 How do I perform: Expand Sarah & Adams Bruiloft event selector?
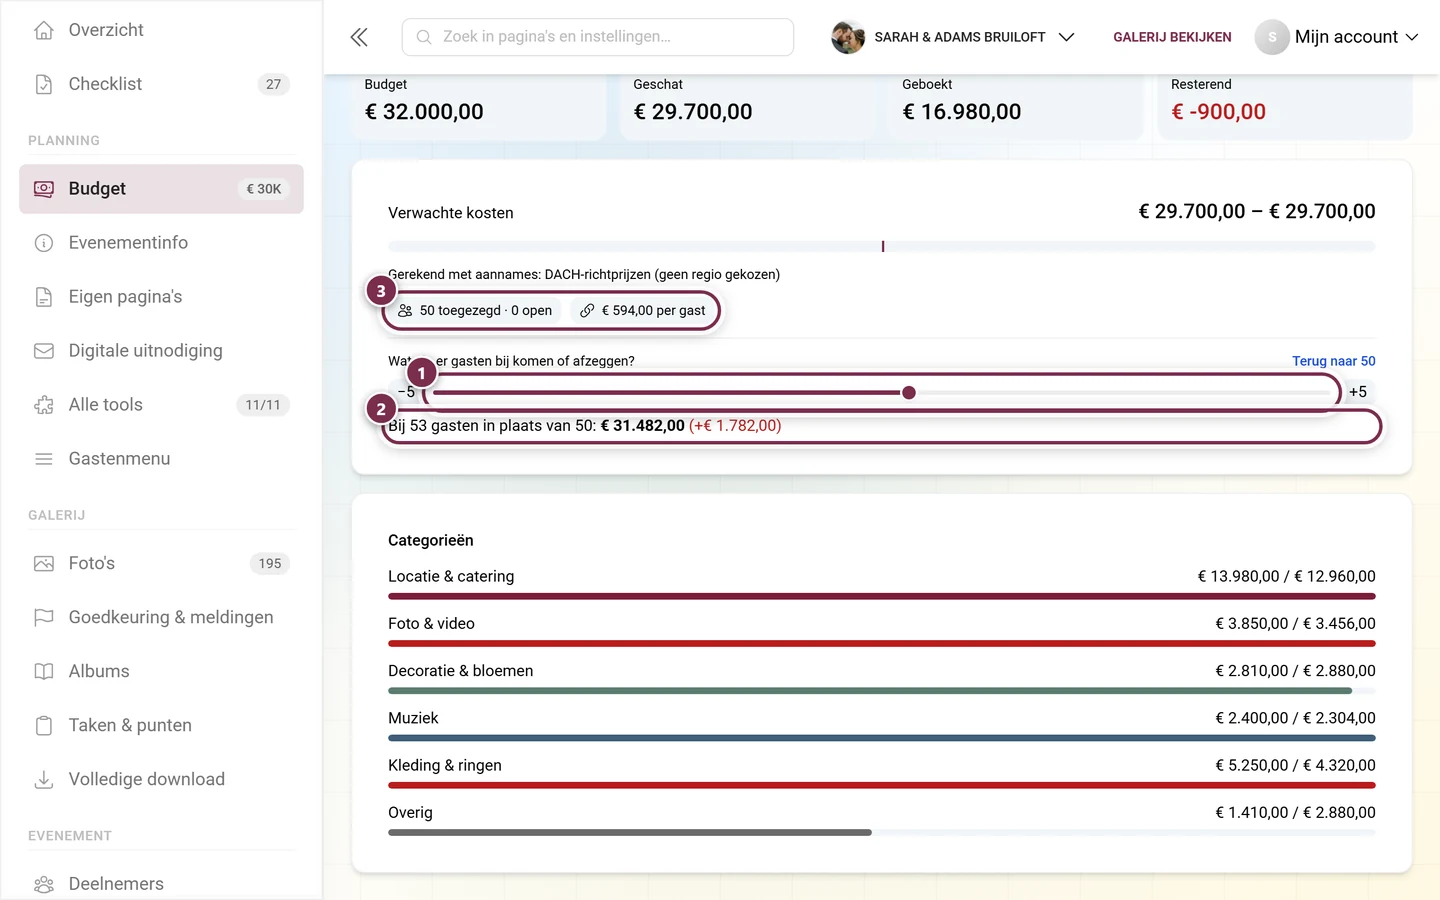(953, 37)
